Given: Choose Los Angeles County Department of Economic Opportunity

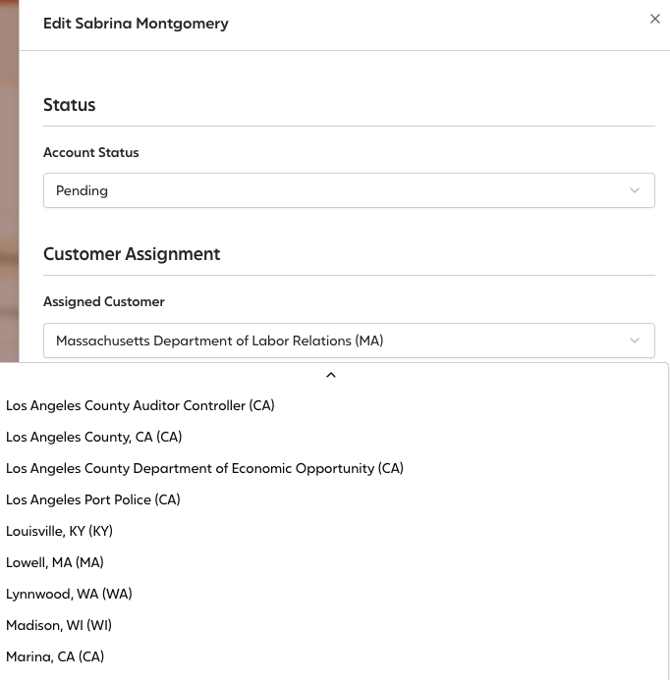Looking at the screenshot, I should coord(334,468).
